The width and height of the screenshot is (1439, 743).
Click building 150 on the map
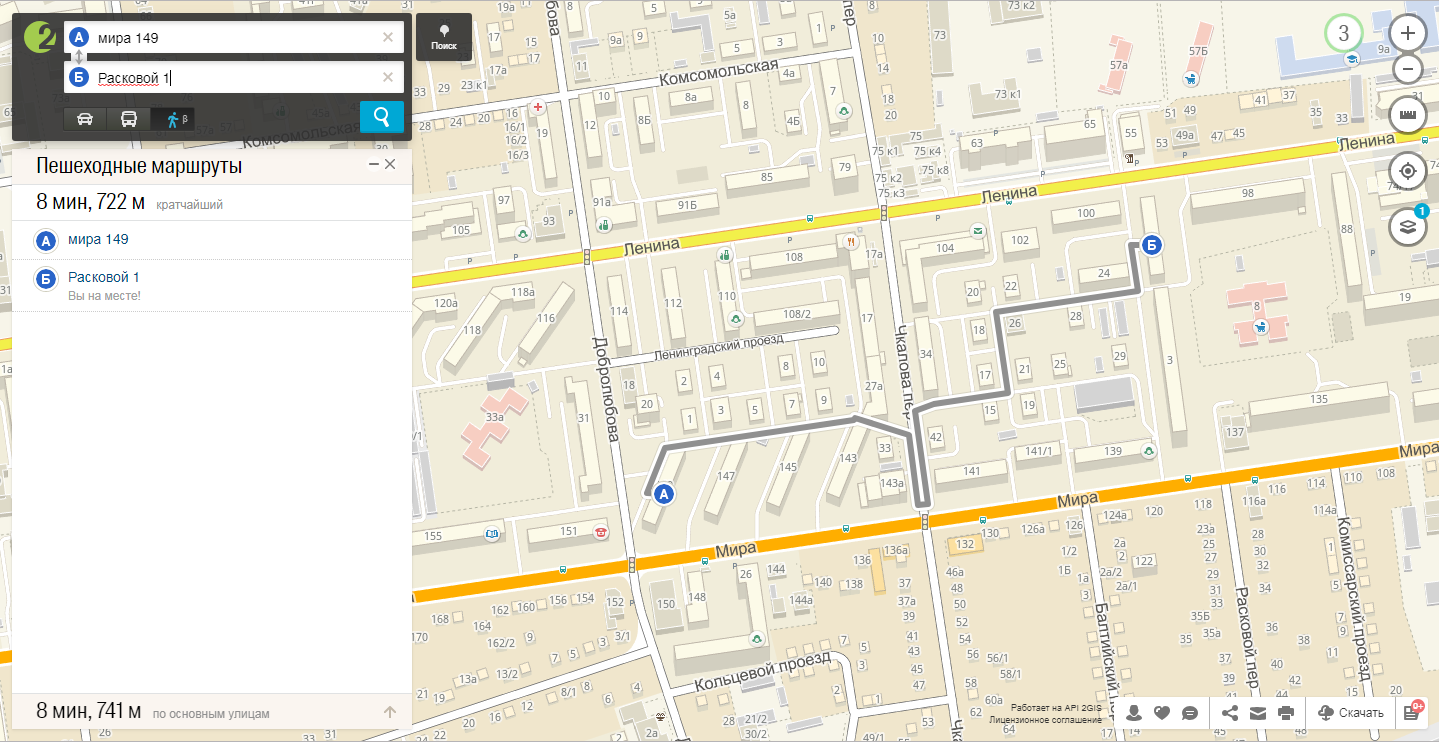pyautogui.click(x=665, y=604)
